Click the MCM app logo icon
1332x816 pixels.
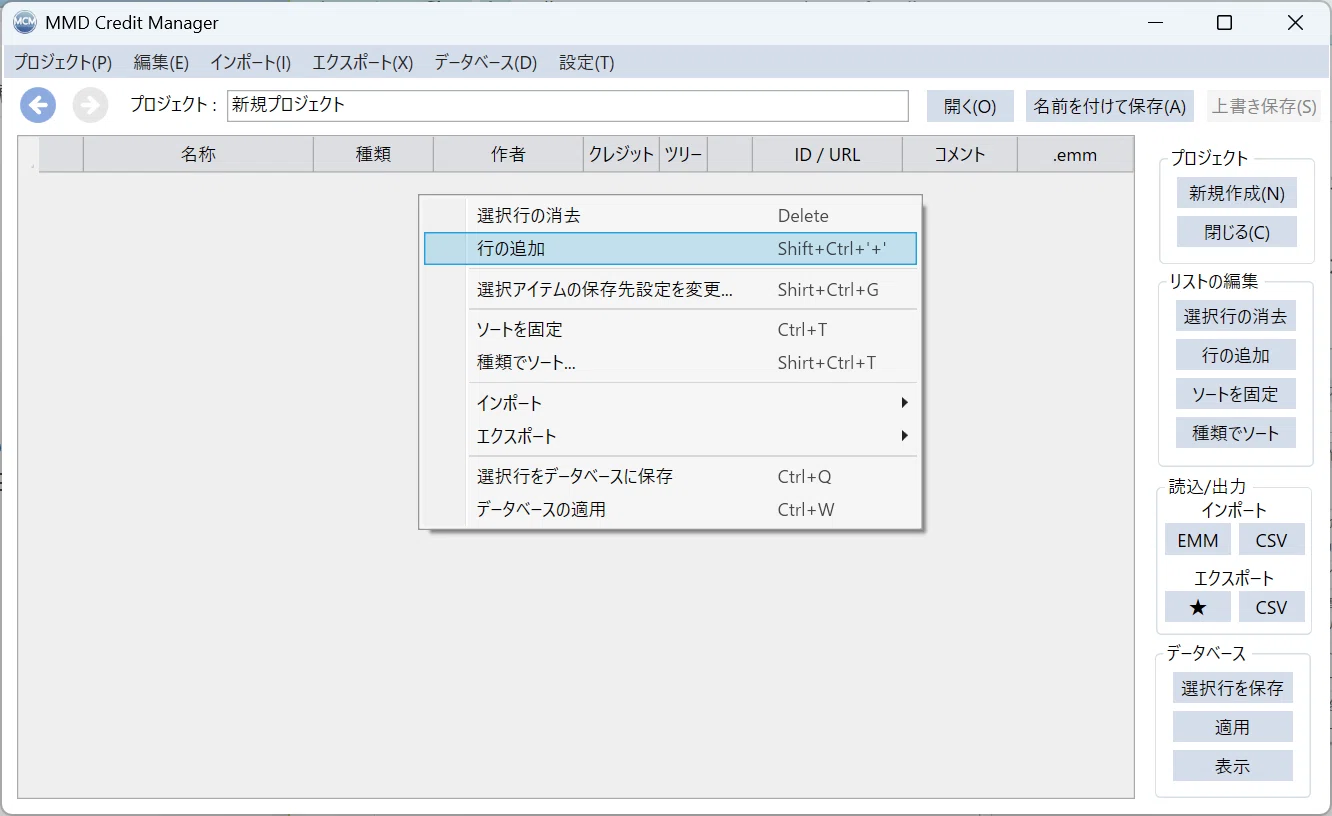(25, 23)
